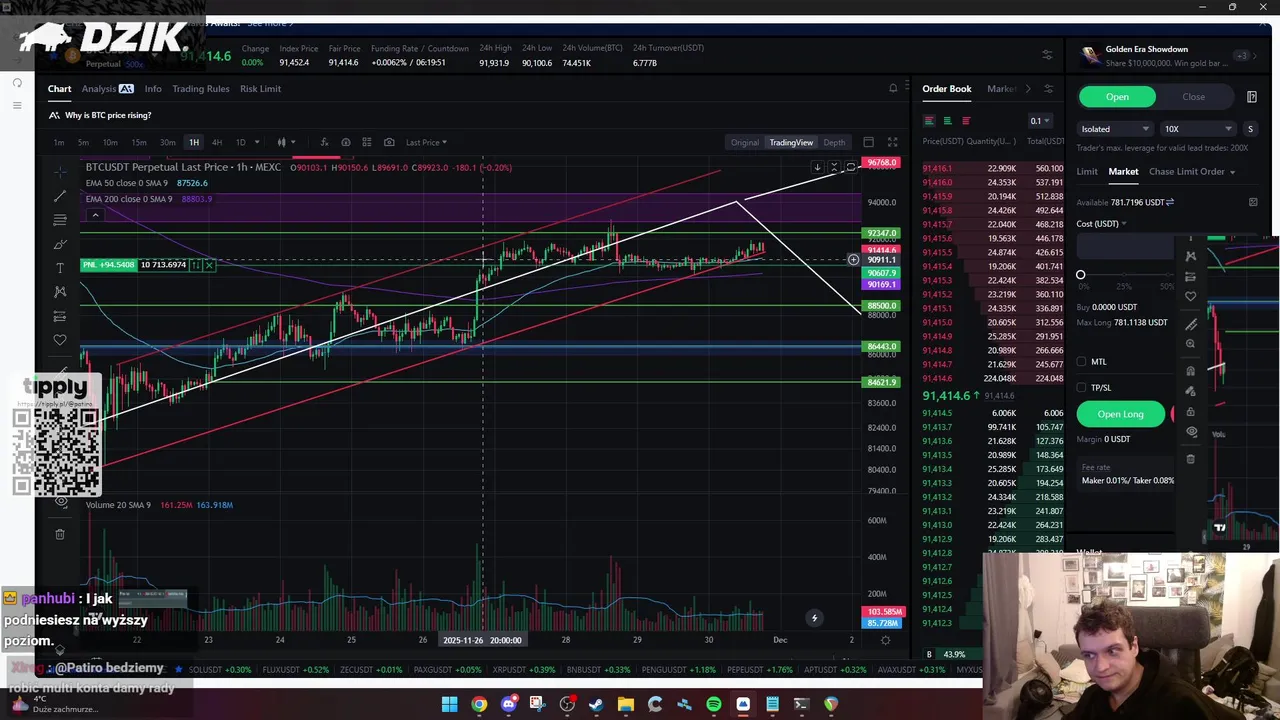Enable the MTL checkbox

[1081, 362]
